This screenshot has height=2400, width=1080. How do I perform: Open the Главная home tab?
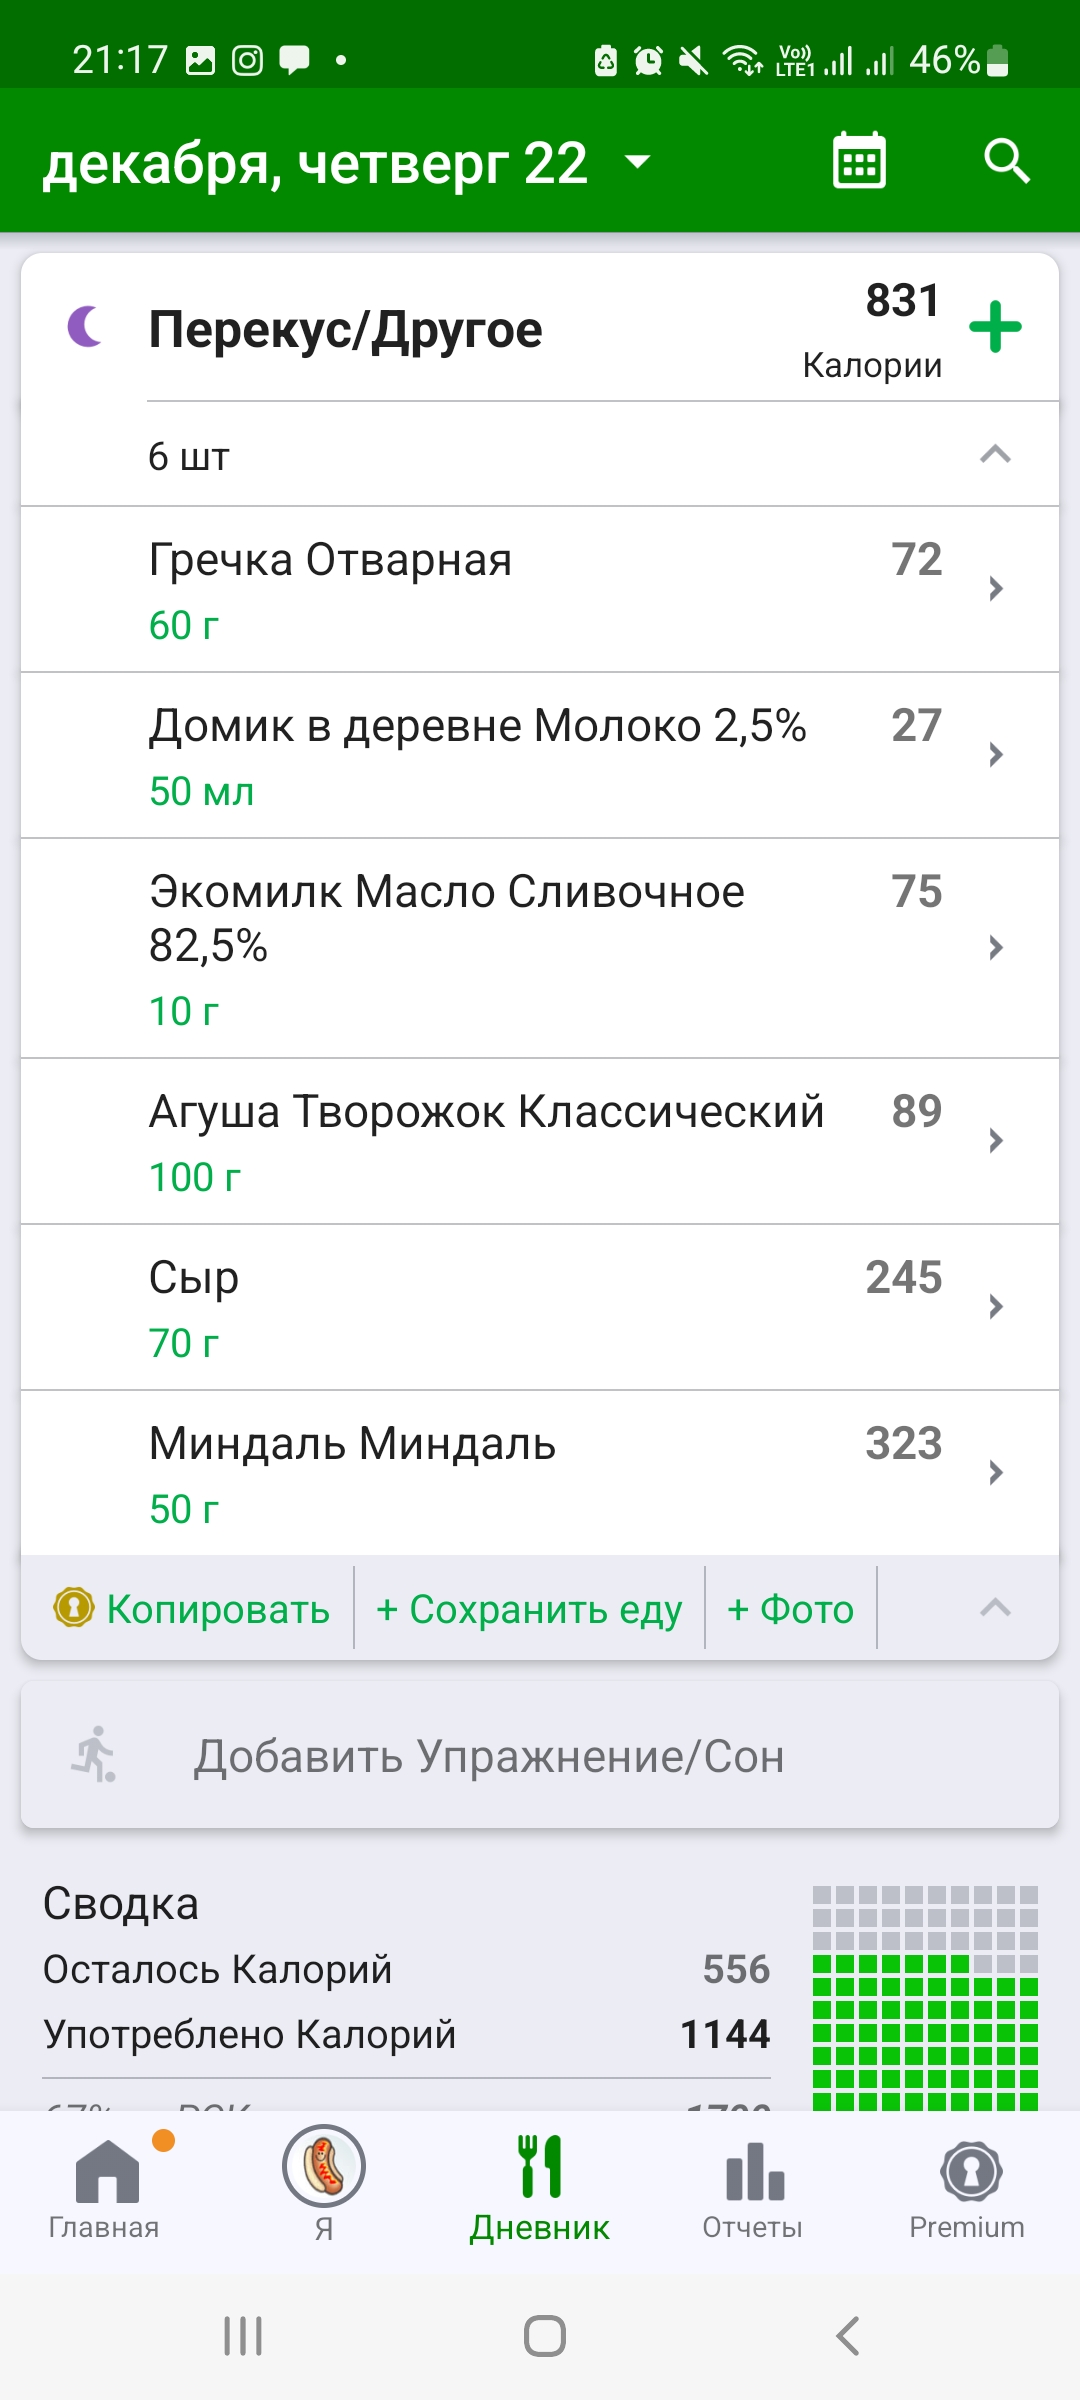105,2185
